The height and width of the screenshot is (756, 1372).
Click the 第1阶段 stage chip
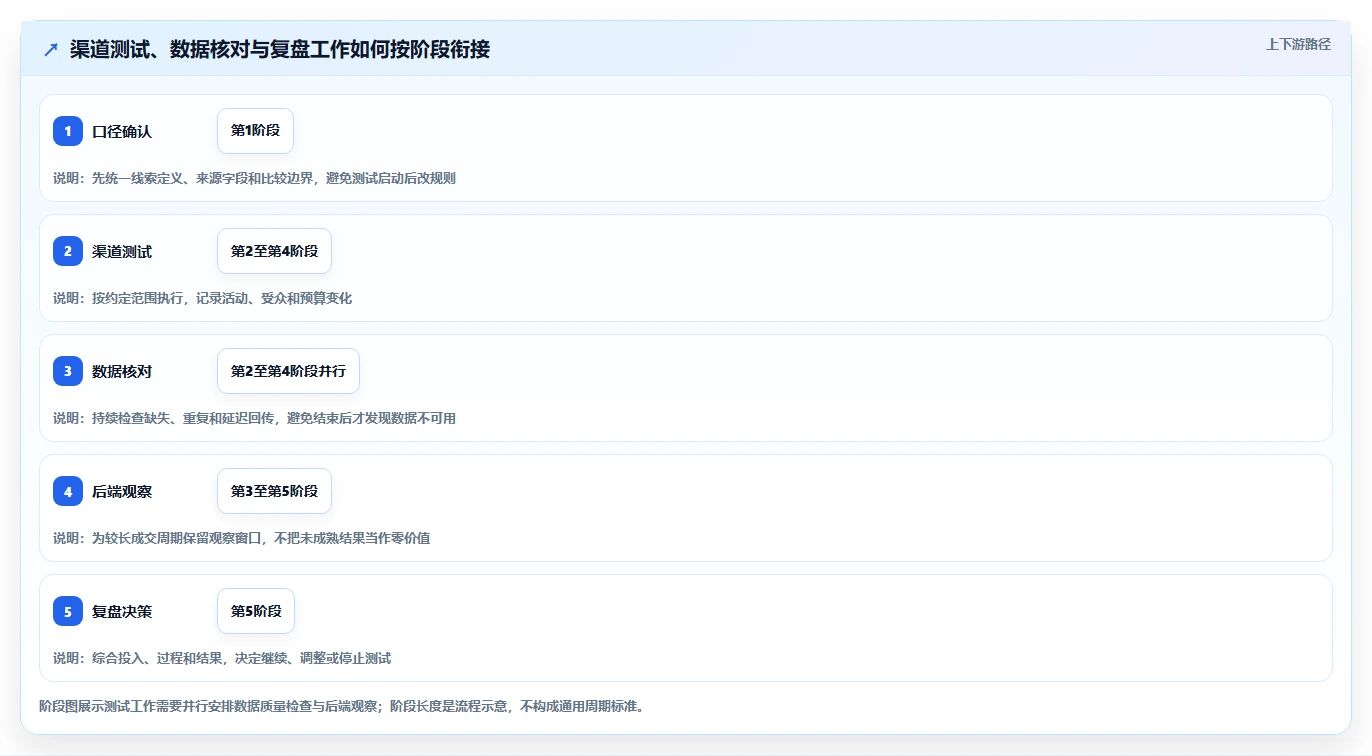[x=255, y=131]
